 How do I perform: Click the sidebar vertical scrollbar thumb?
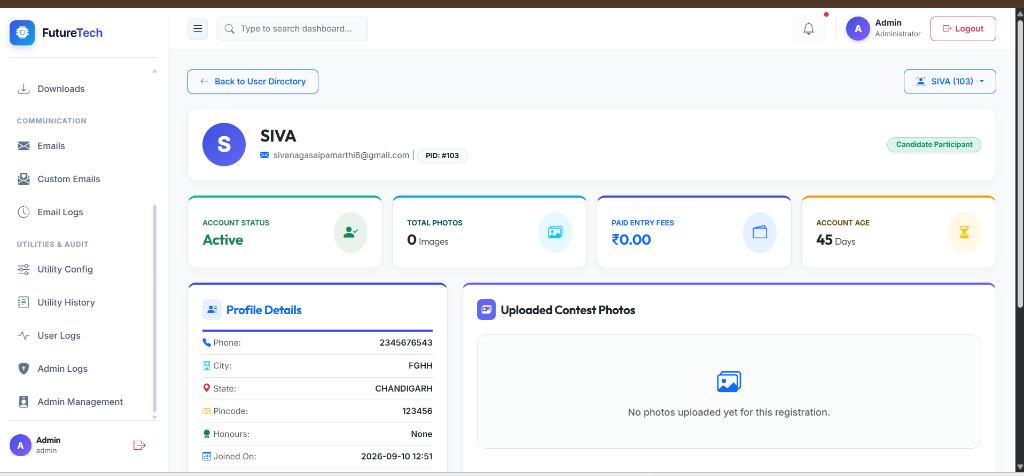(x=155, y=307)
